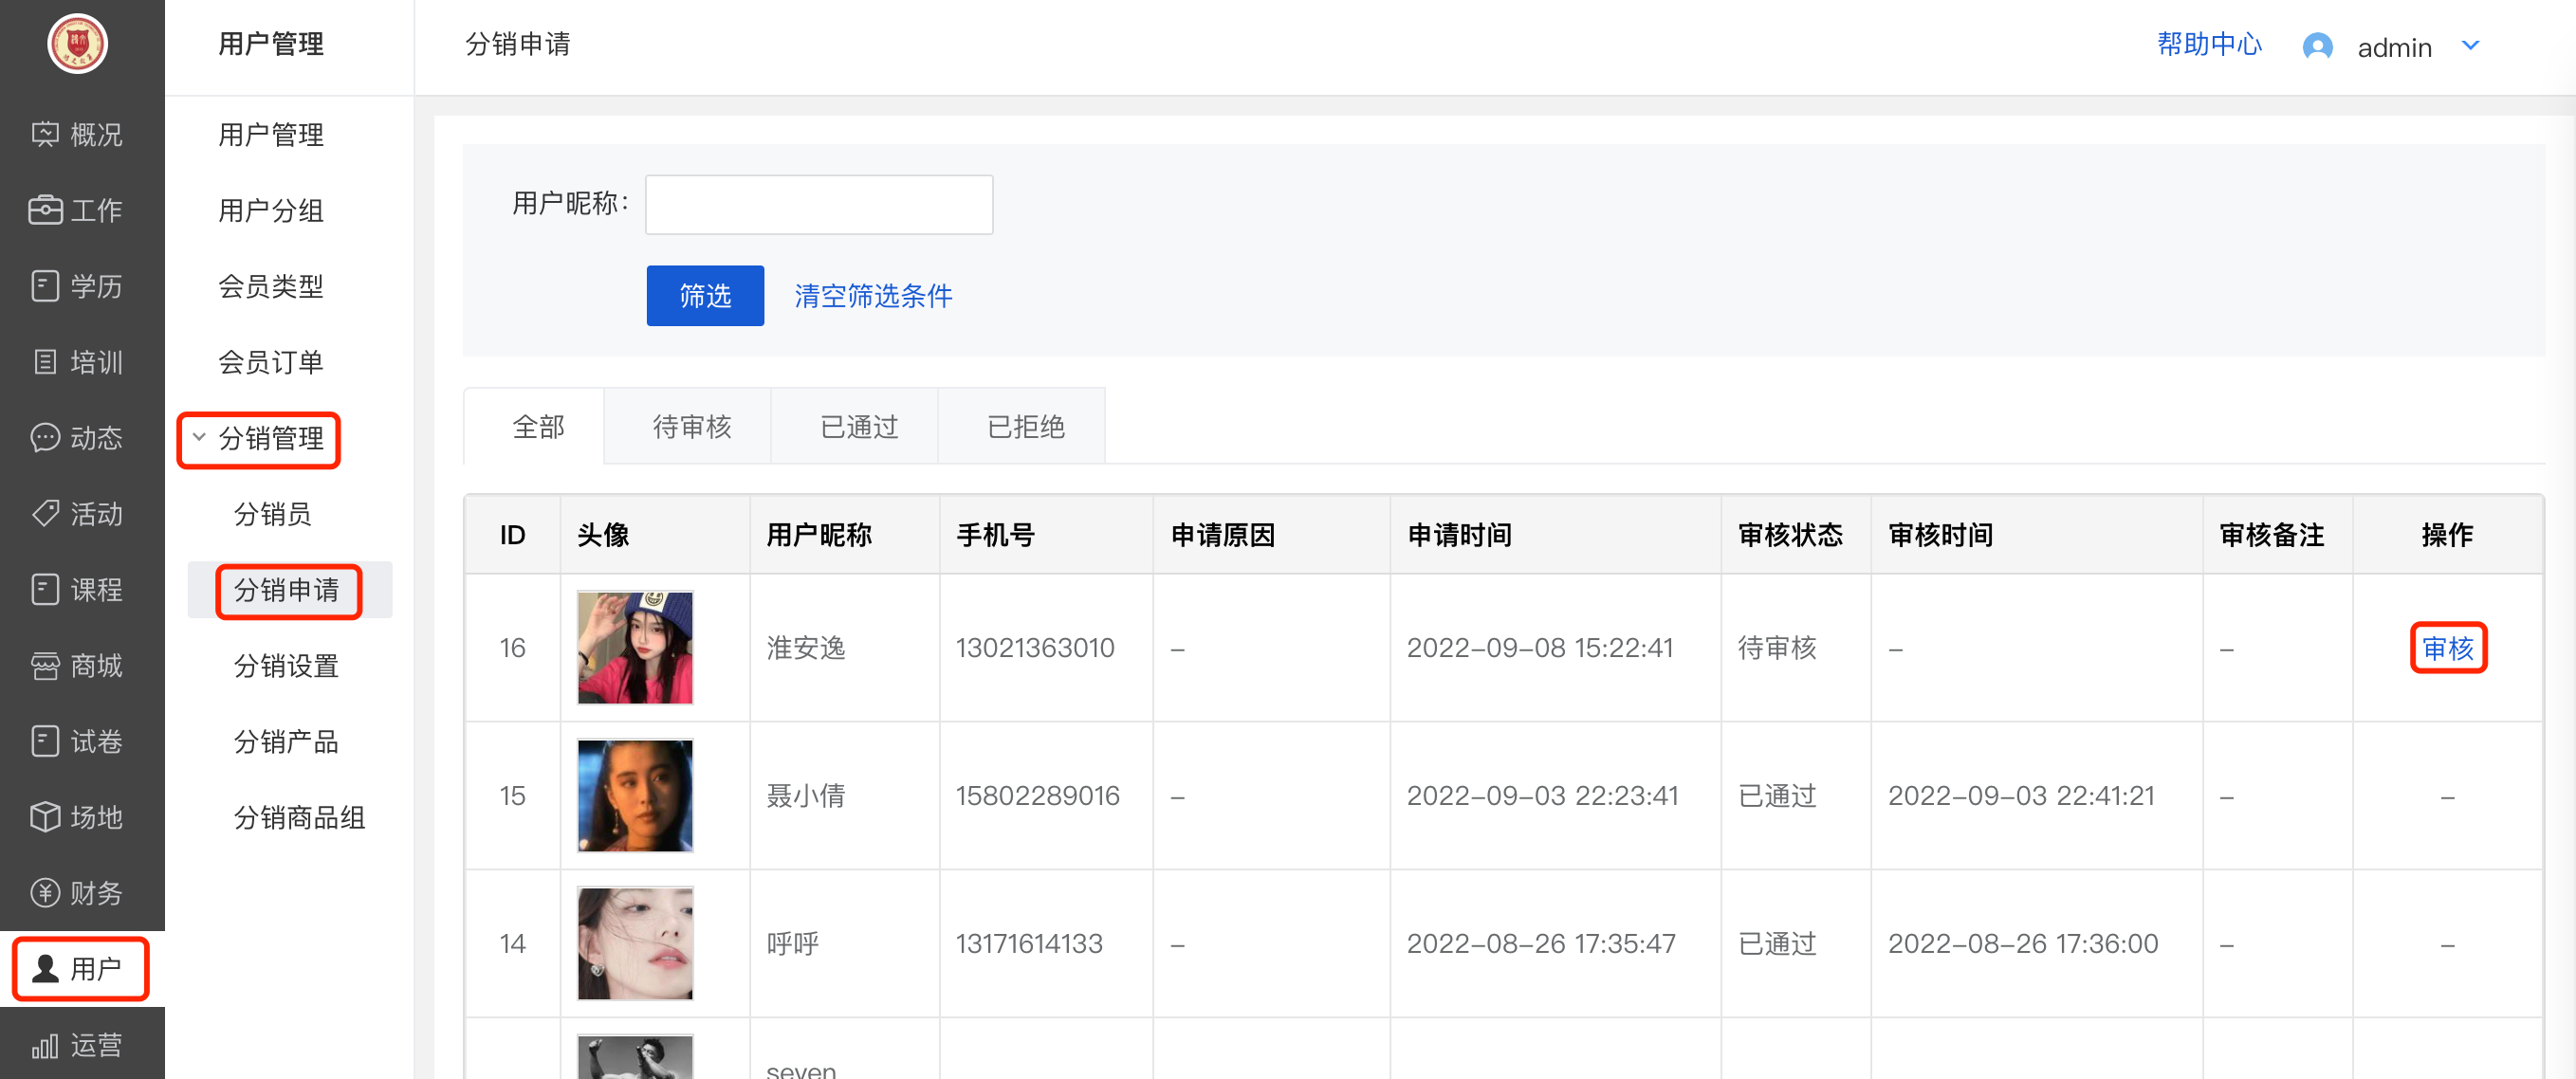Open the 概况 overview sidebar icon

coord(45,134)
